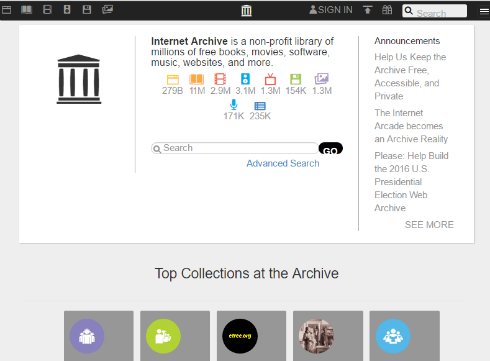Screen dimensions: 490x361
Task: Click the 'Announcements' heading
Action: pyautogui.click(x=407, y=41)
